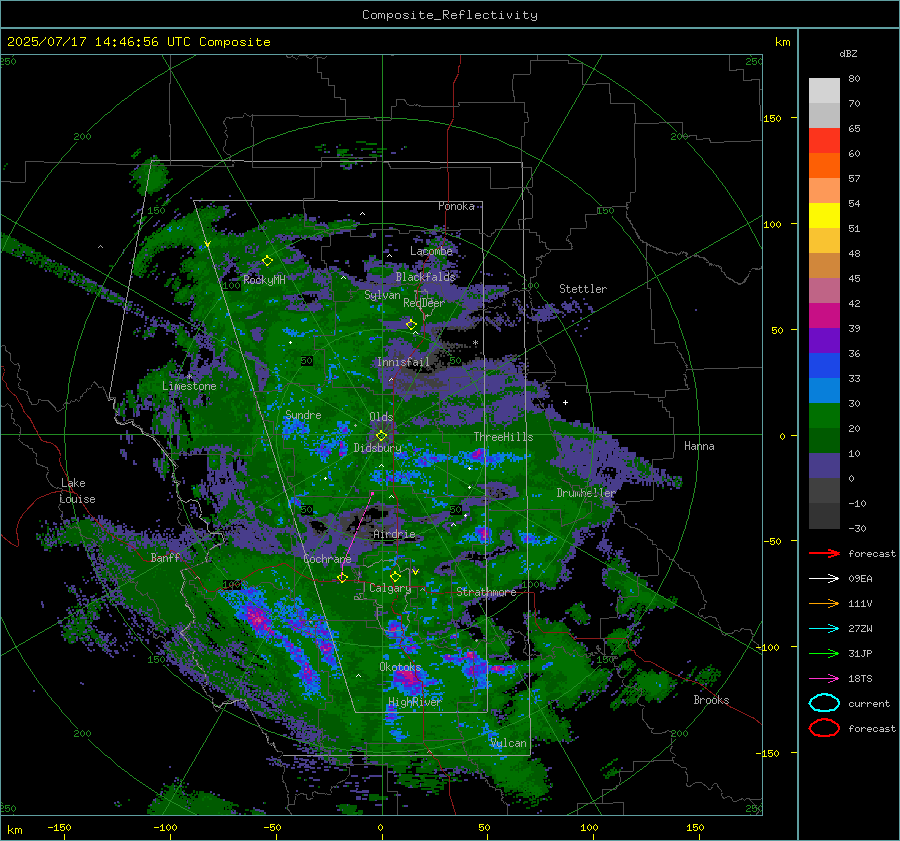Image resolution: width=900 pixels, height=841 pixels.
Task: Click the Vulcan label
Action: (x=508, y=743)
